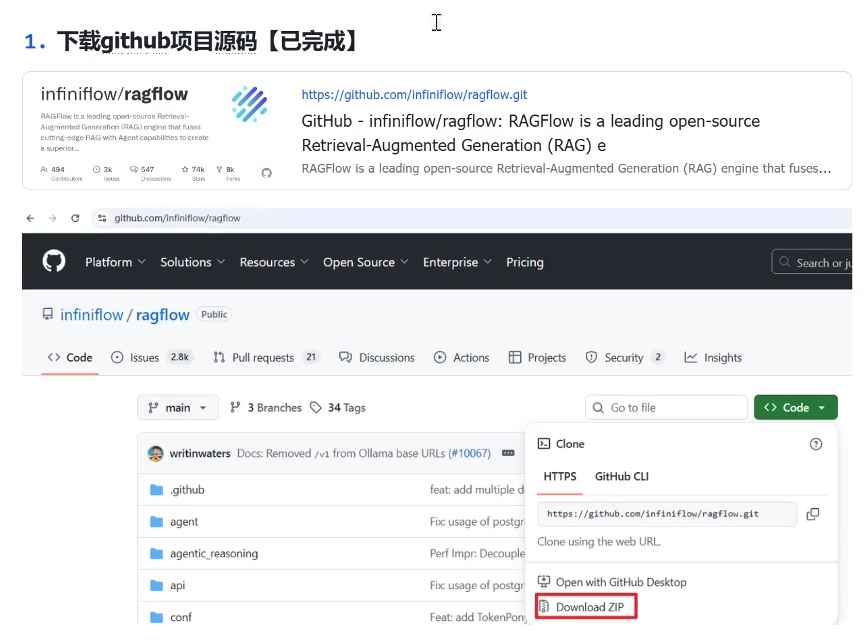Click the GitHub Octocat logo in header
This screenshot has height=643, width=867.
coord(54,262)
